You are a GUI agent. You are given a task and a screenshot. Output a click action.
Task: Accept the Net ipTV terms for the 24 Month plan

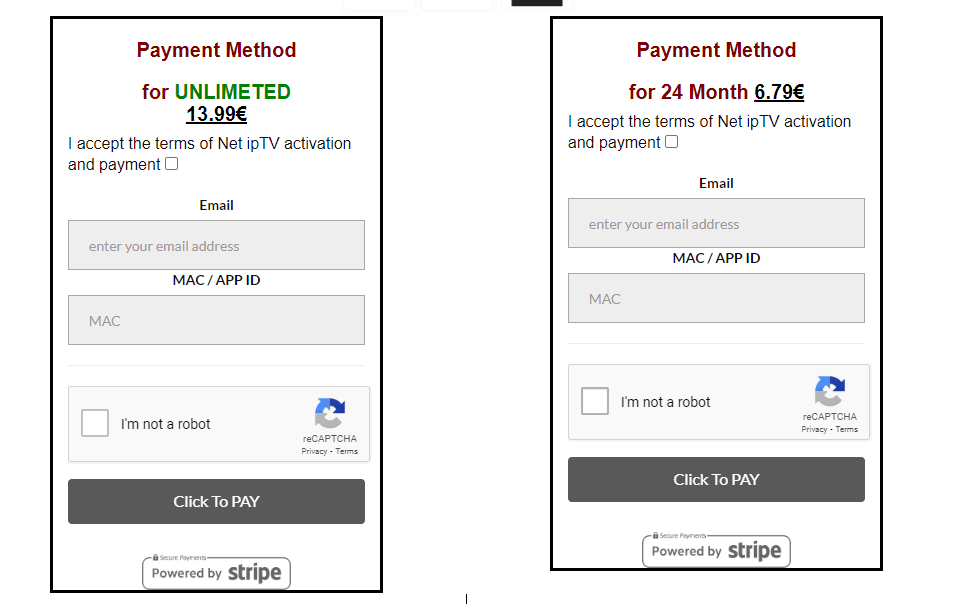coord(670,141)
